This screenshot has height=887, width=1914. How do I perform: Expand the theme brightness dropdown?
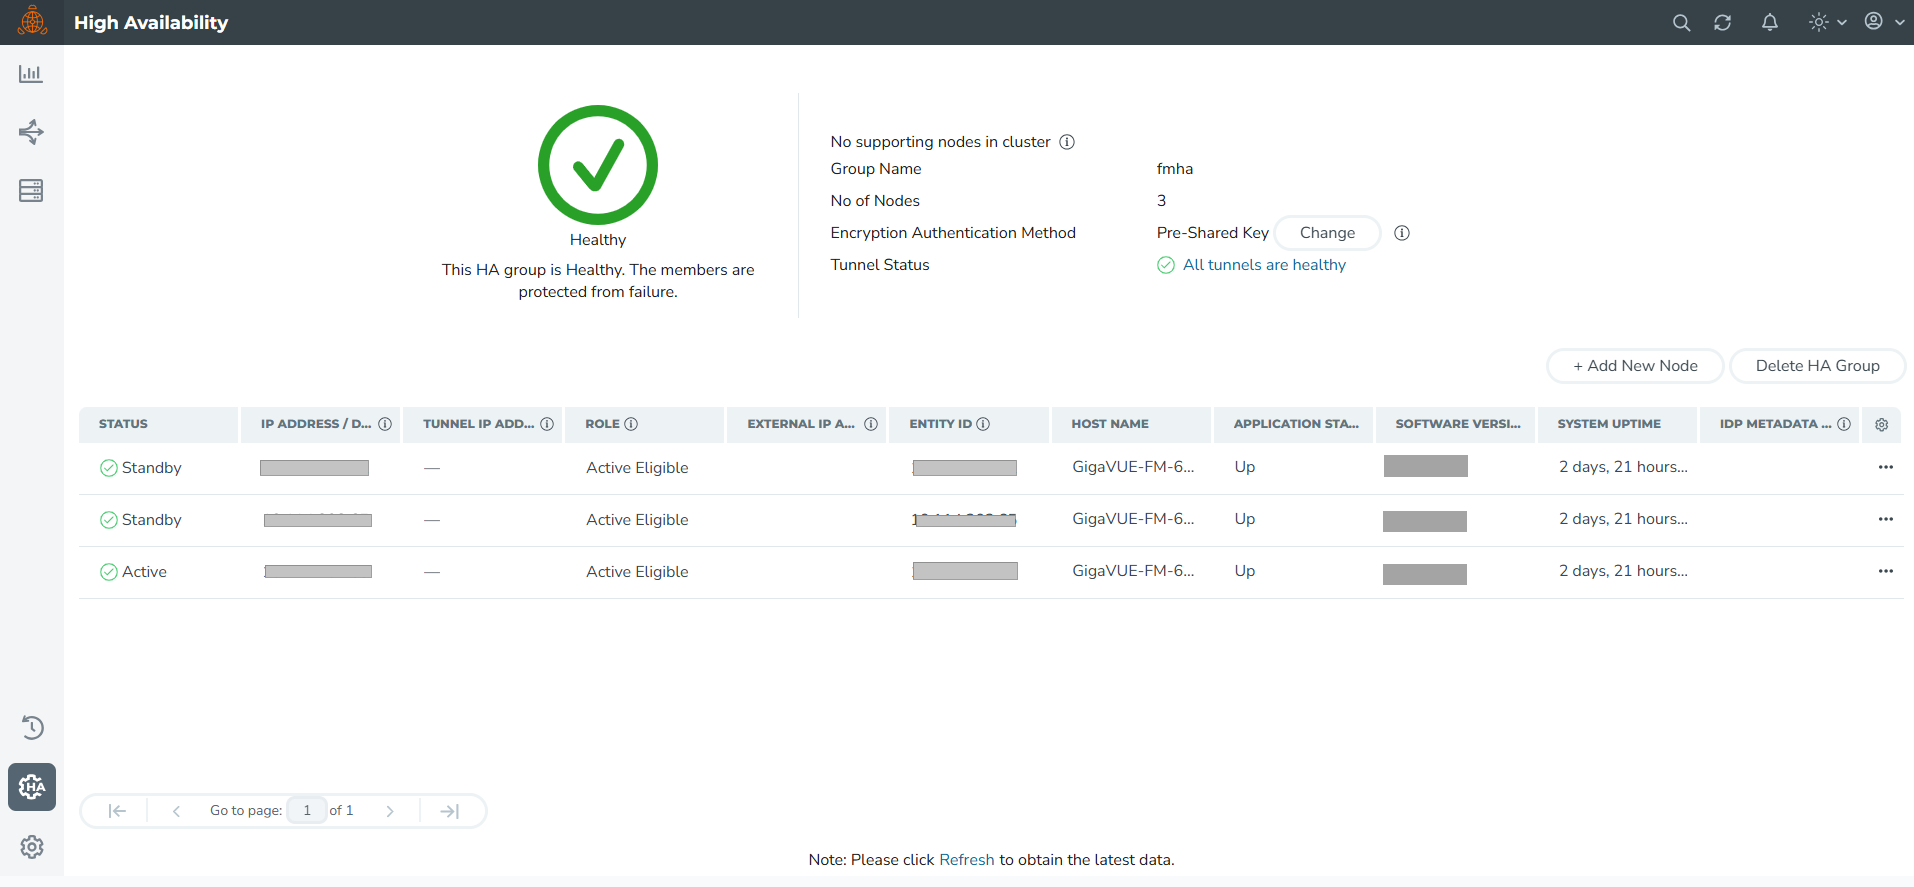1827,22
